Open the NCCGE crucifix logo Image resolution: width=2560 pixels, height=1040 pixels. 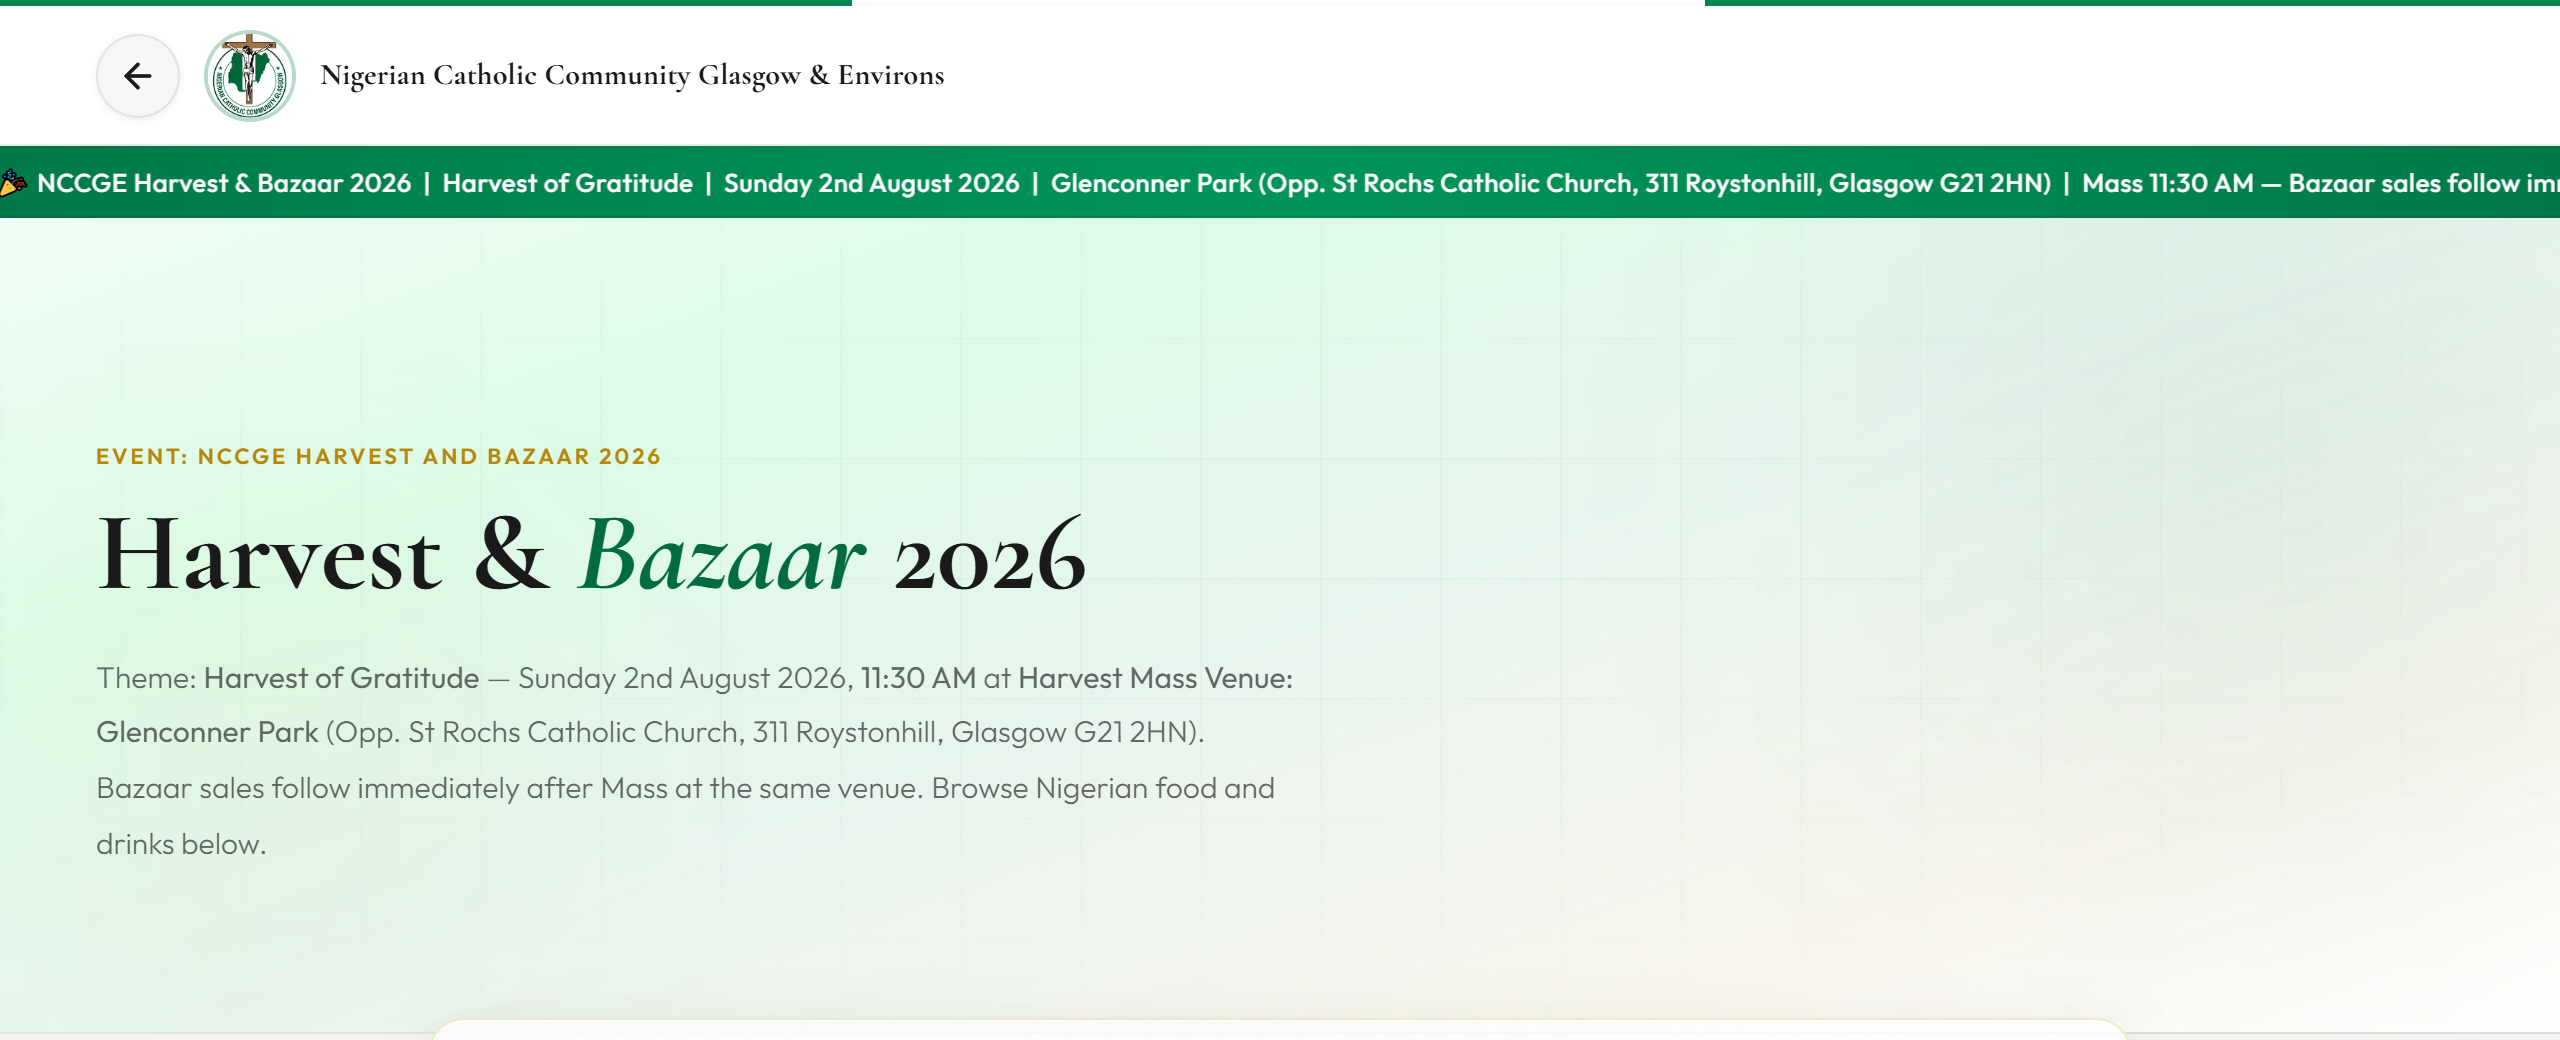(x=250, y=76)
